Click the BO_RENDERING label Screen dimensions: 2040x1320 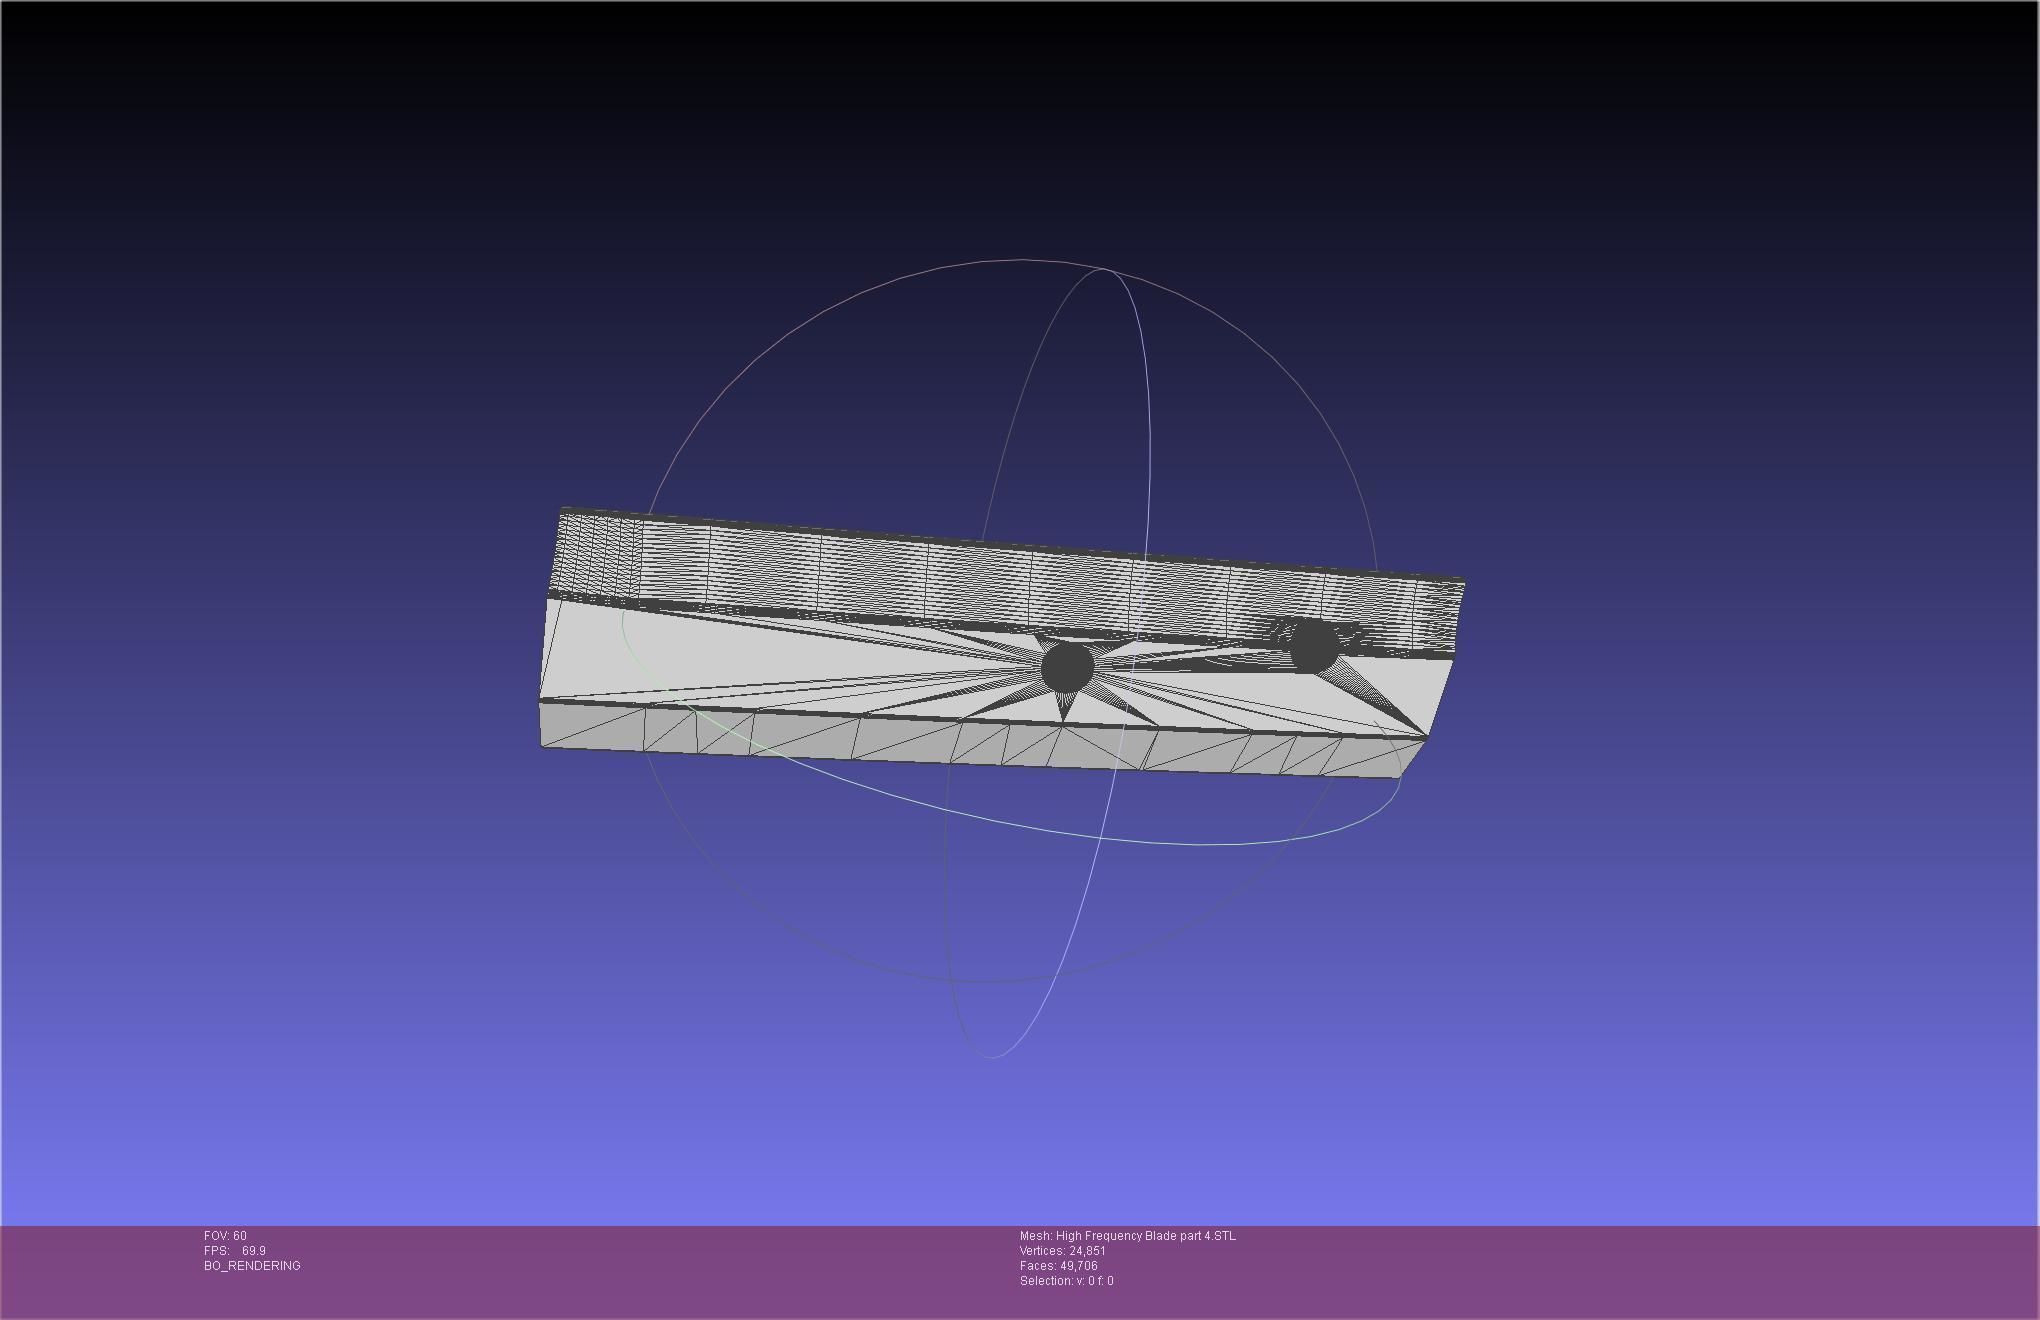(x=252, y=1266)
